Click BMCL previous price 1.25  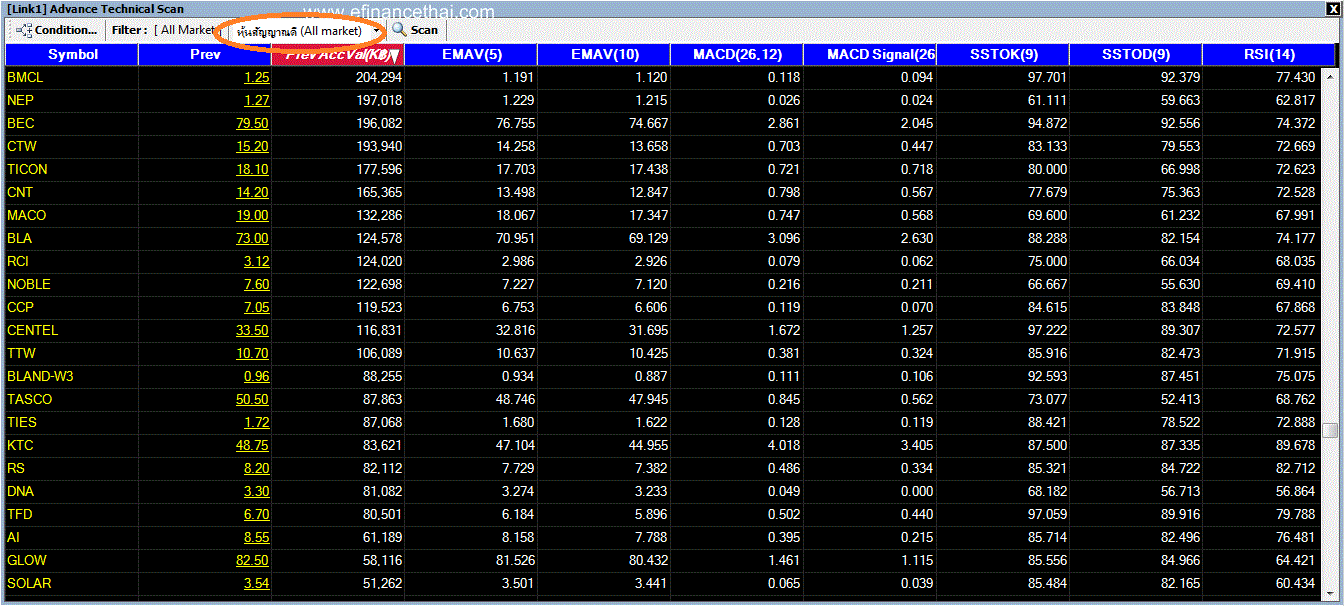[x=256, y=77]
